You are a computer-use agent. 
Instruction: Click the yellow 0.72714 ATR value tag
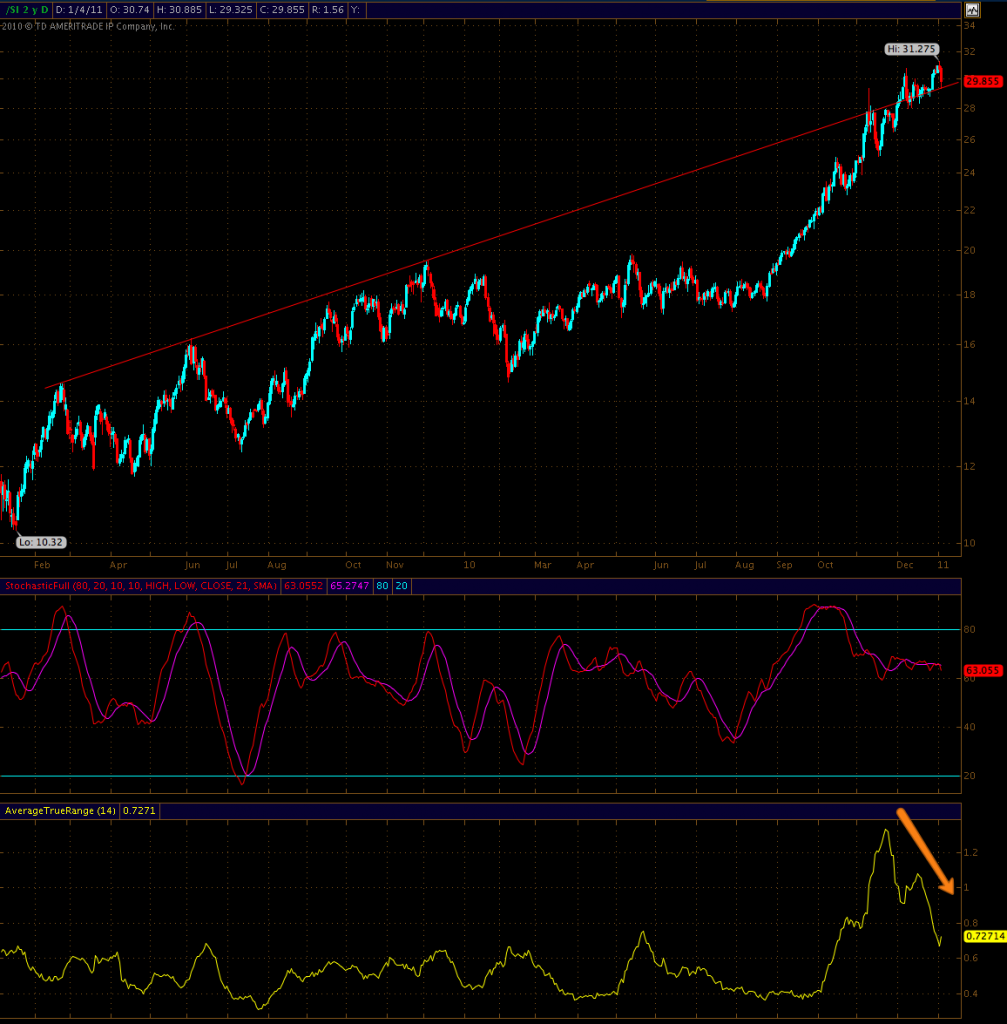(x=982, y=936)
